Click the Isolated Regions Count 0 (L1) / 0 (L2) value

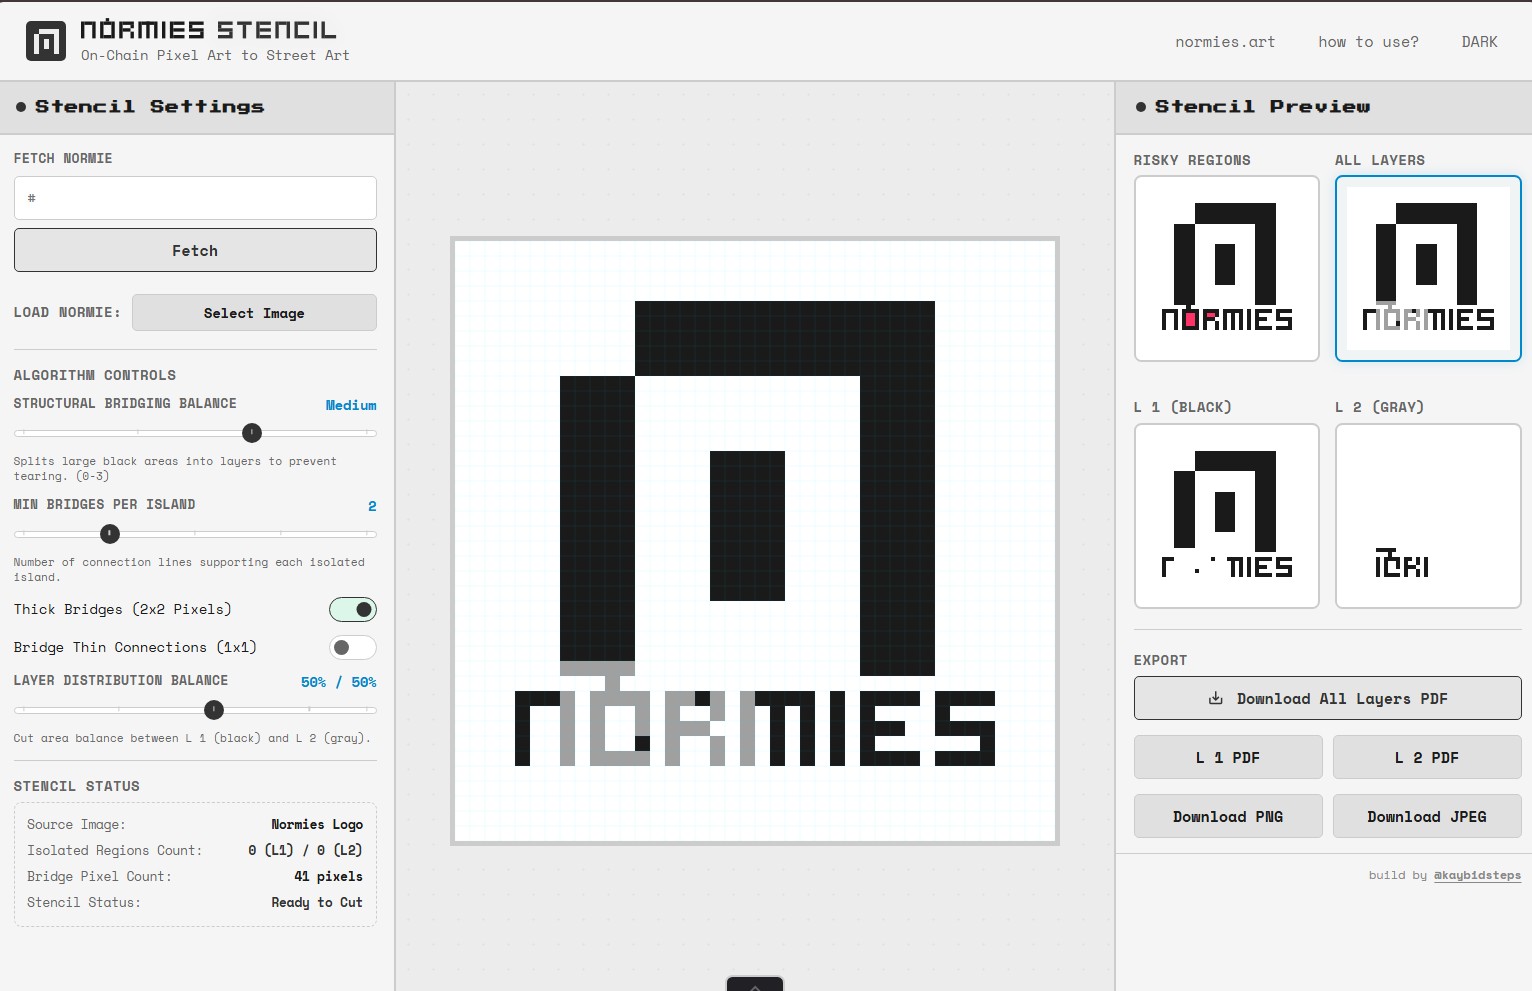tap(305, 850)
